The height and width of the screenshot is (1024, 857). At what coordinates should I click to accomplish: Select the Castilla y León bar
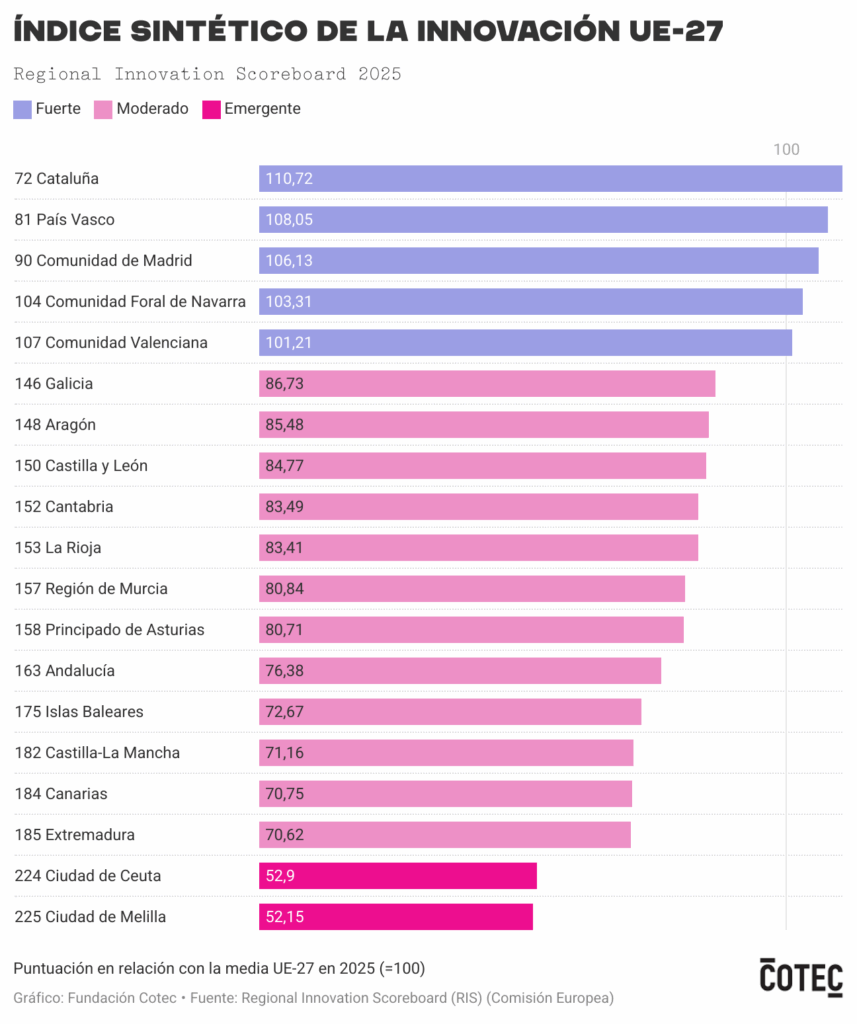(482, 466)
